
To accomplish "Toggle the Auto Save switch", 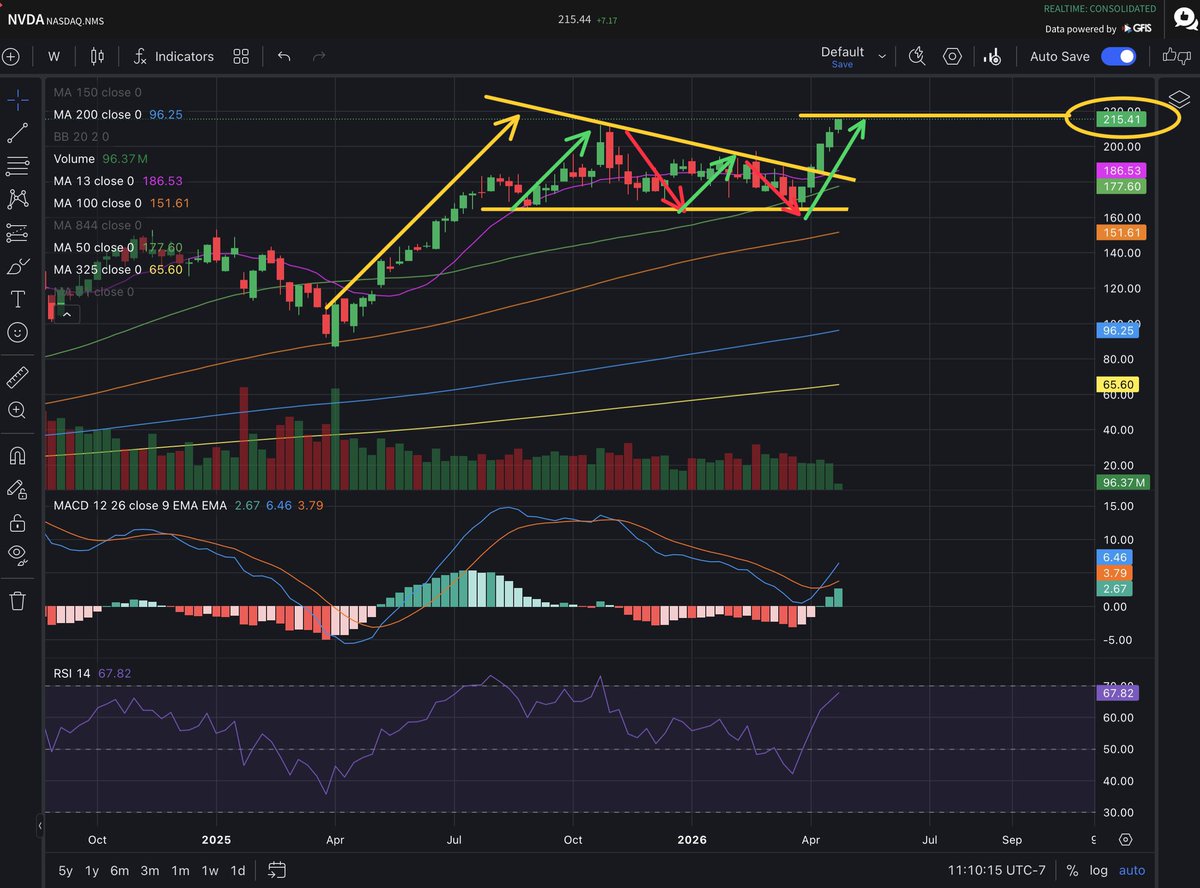I will click(1118, 57).
